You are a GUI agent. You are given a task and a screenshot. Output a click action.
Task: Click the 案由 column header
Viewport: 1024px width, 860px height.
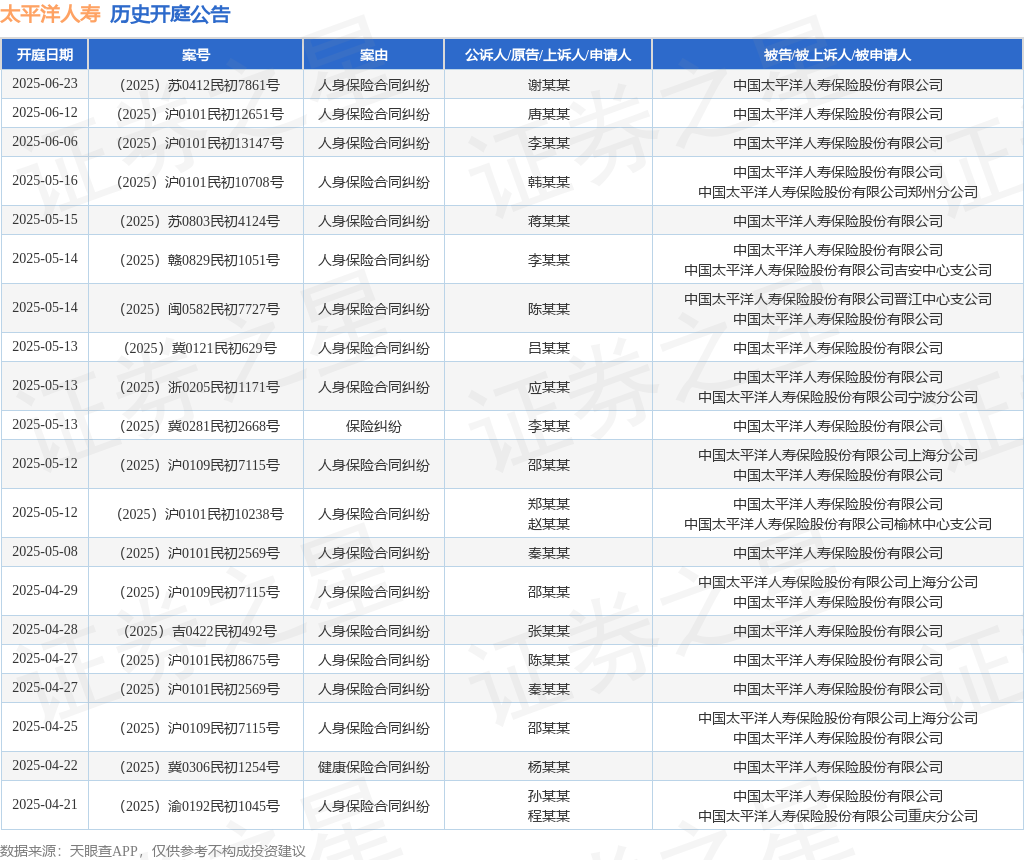click(x=374, y=55)
